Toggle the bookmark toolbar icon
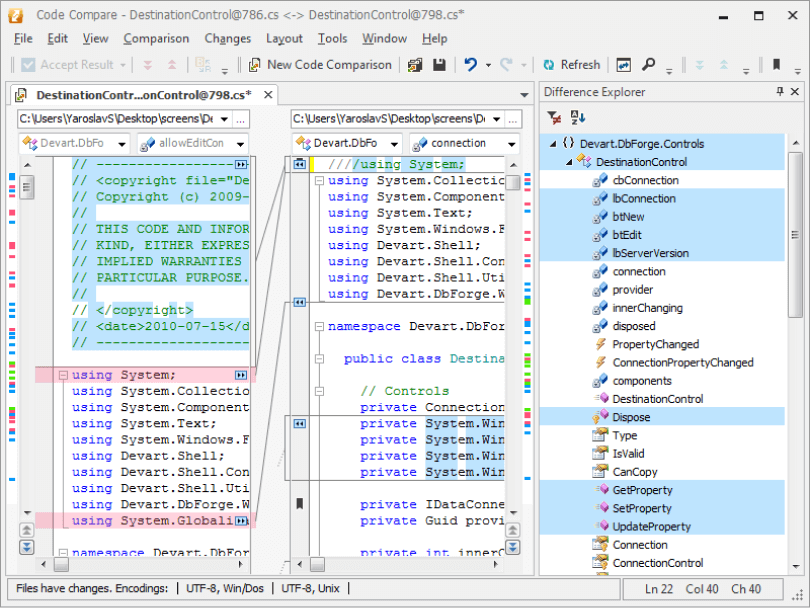This screenshot has width=810, height=608. (x=776, y=65)
